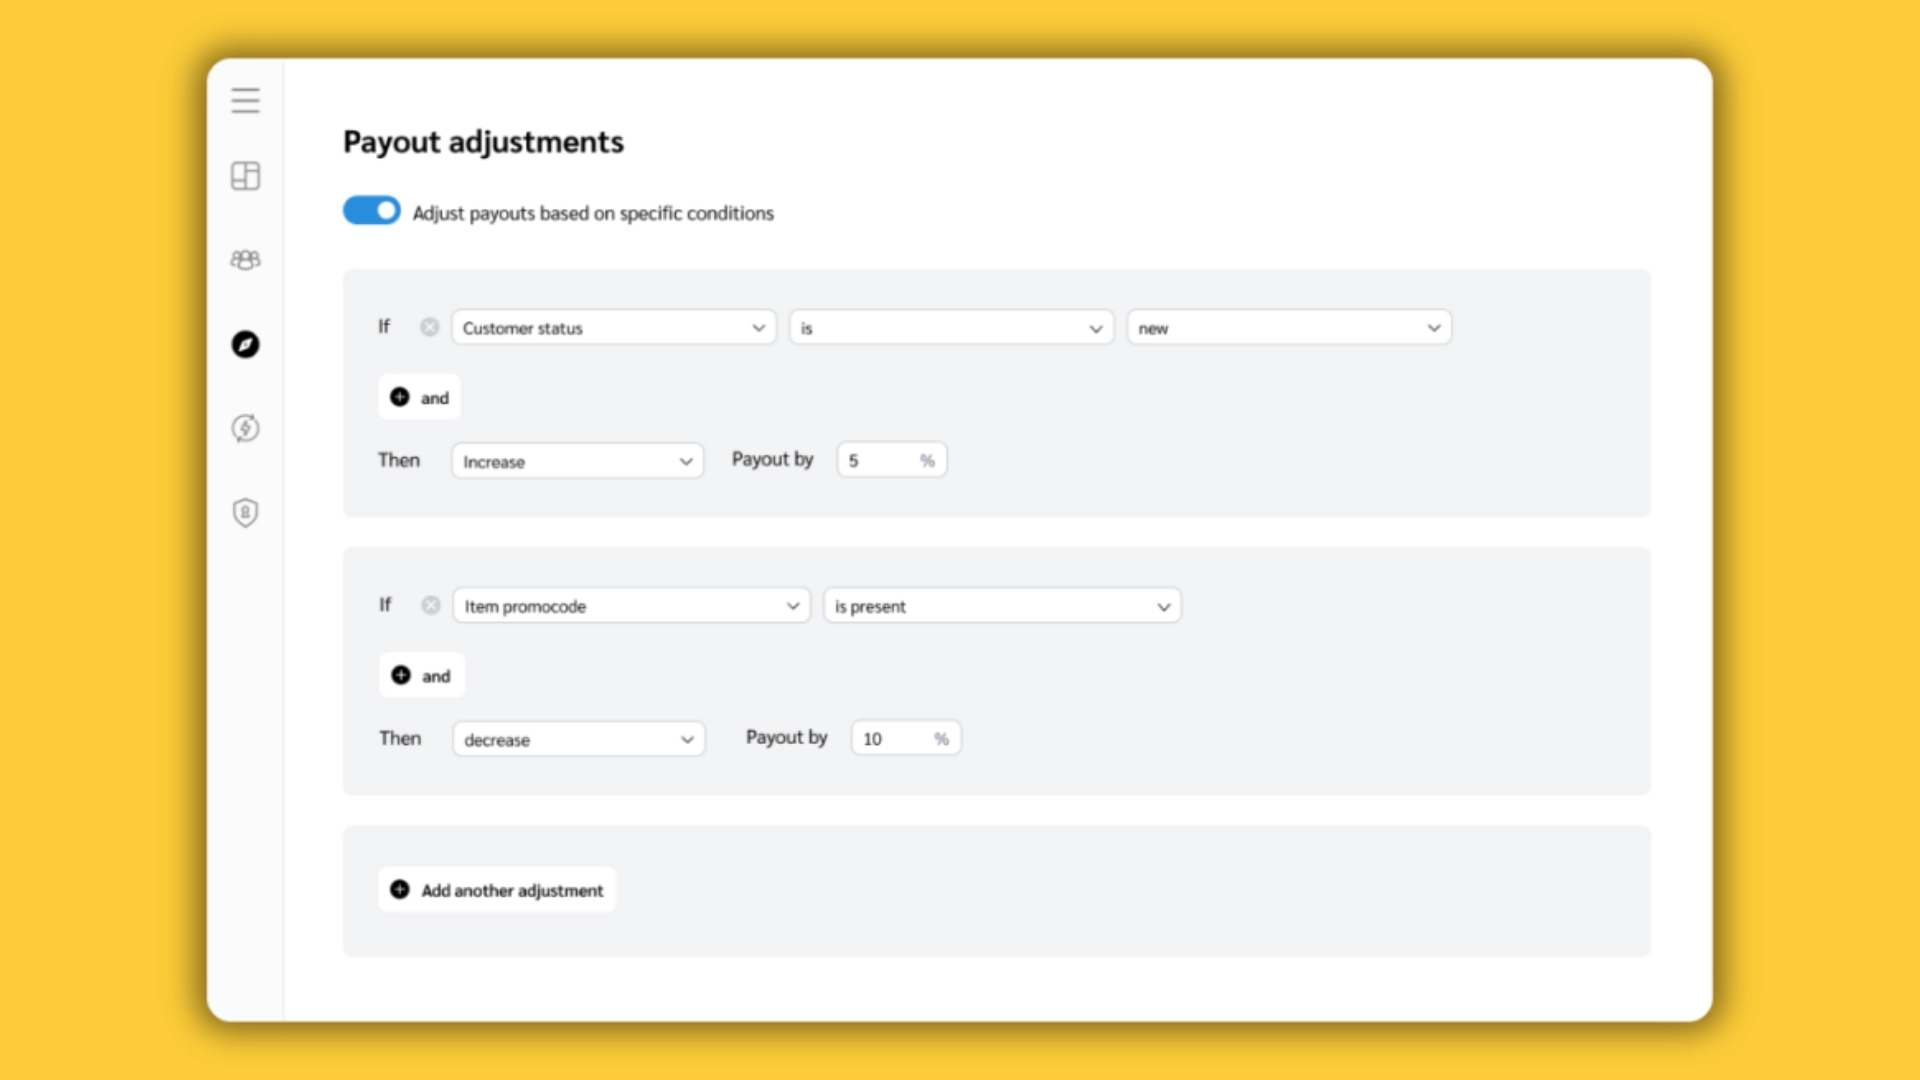Open the lightning bolt icon in the sidebar
Viewport: 1920px width, 1080px height.
coord(245,428)
